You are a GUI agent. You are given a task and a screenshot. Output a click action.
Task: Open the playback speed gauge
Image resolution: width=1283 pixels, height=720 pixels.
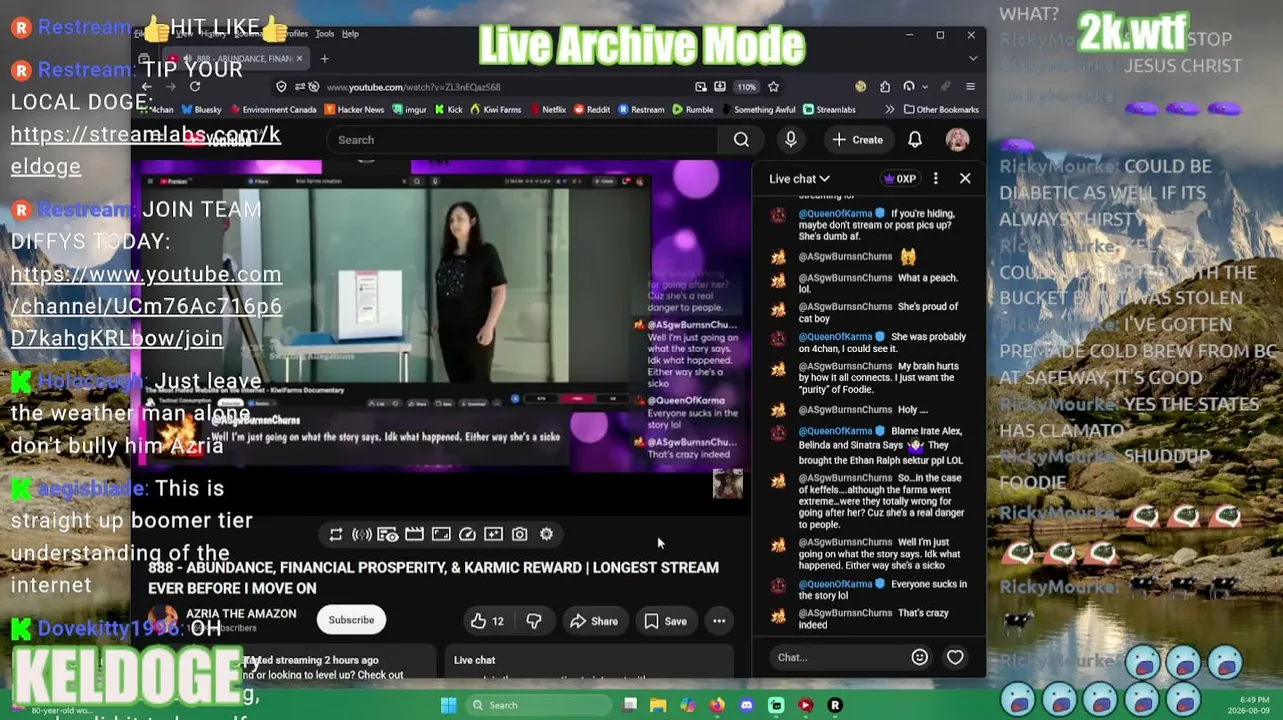click(x=467, y=534)
